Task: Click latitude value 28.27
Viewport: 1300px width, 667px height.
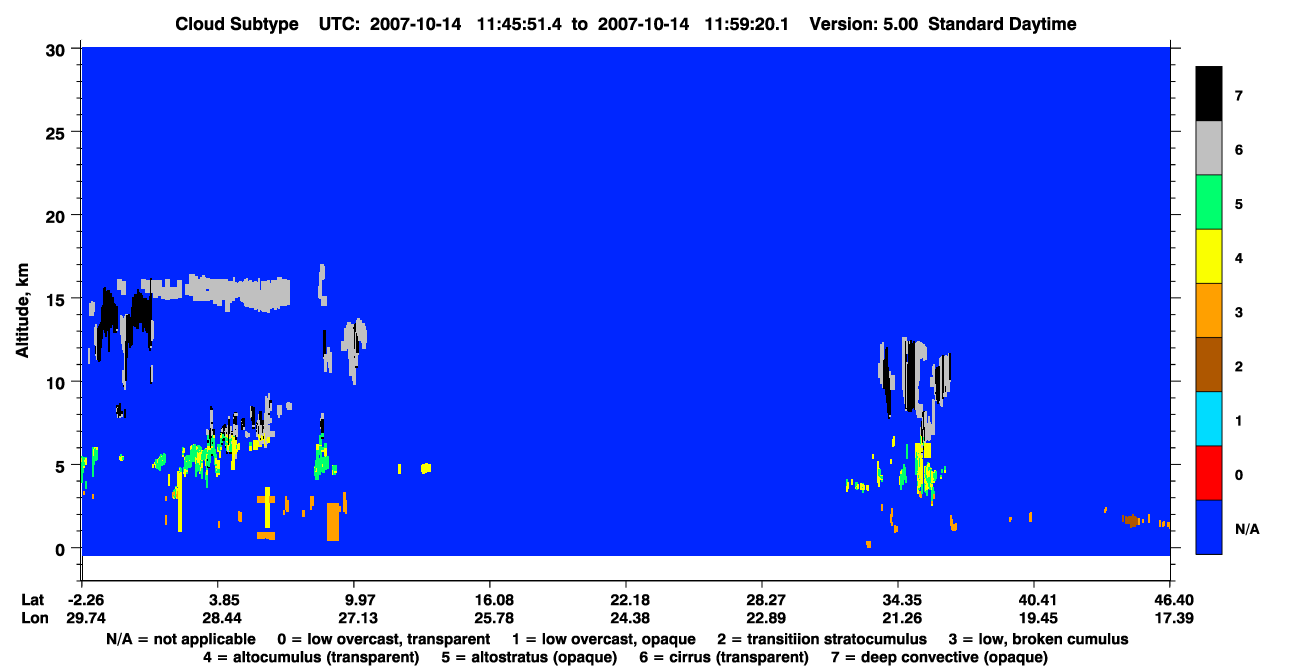Action: (x=762, y=599)
